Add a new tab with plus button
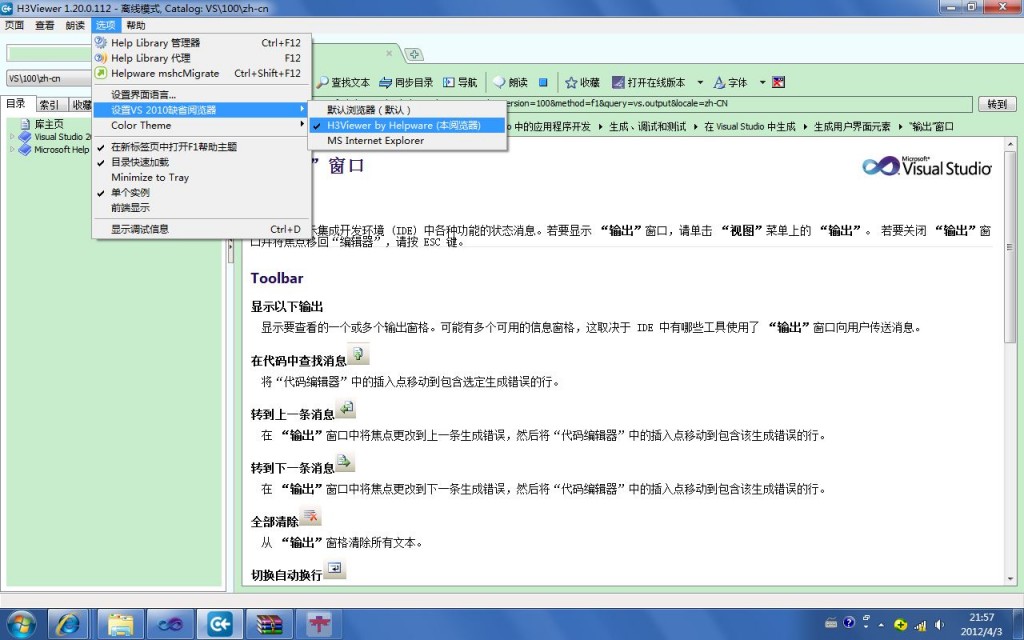This screenshot has height=640, width=1024. (414, 54)
